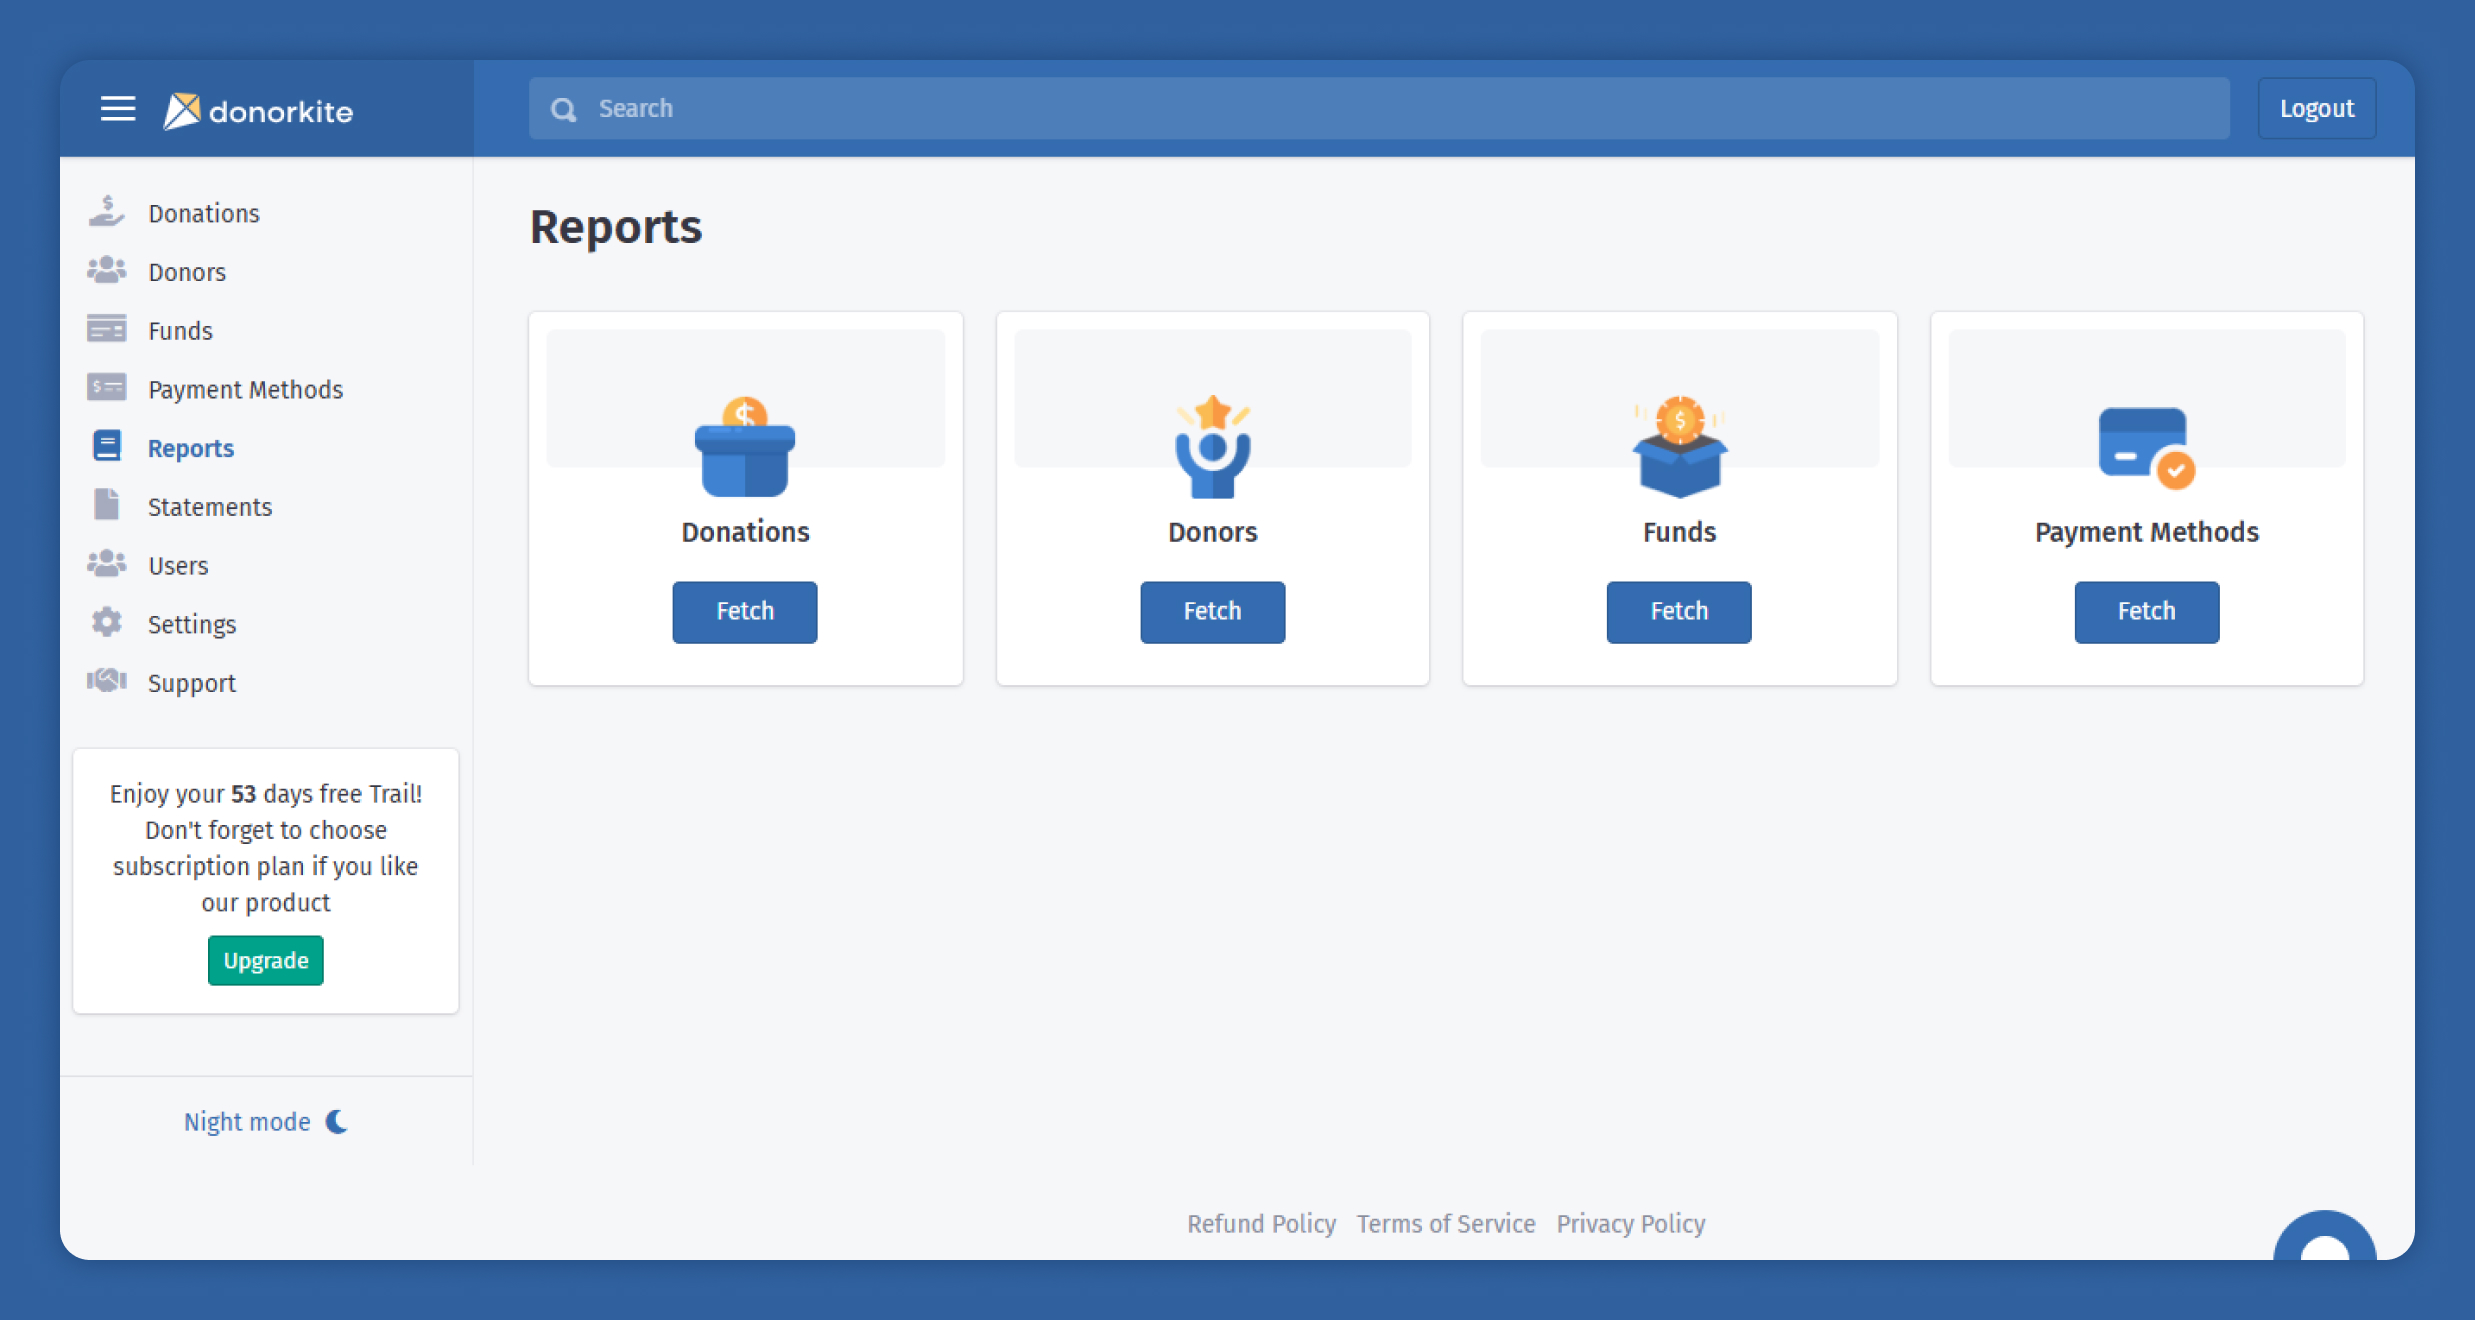Click the Settings gear sidebar icon
This screenshot has height=1320, width=2475.
(106, 623)
